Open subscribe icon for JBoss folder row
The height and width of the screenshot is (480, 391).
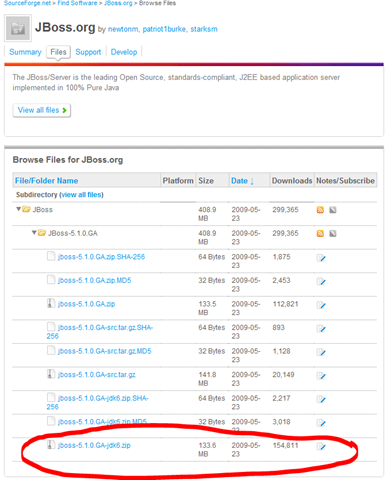(333, 210)
